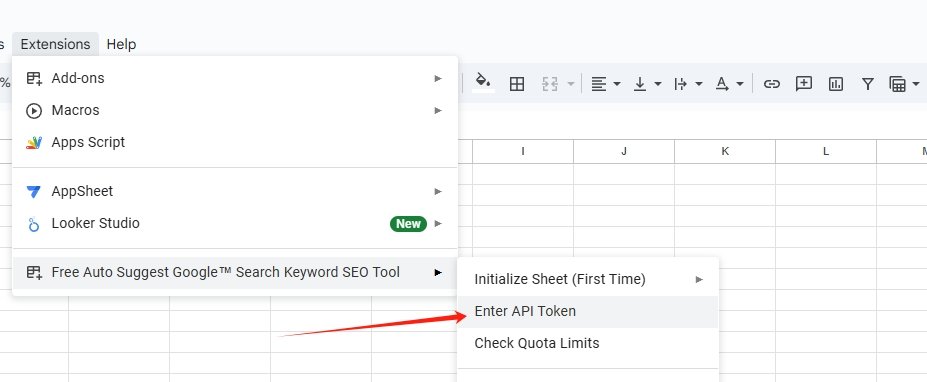Expand the horizontal align dropdown arrow
927x382 pixels.
click(617, 84)
